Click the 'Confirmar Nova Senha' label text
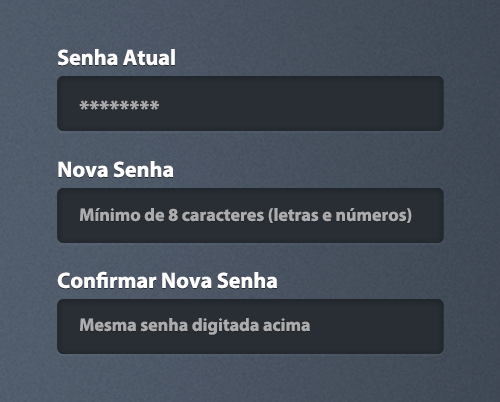This screenshot has width=500, height=402. (x=167, y=281)
